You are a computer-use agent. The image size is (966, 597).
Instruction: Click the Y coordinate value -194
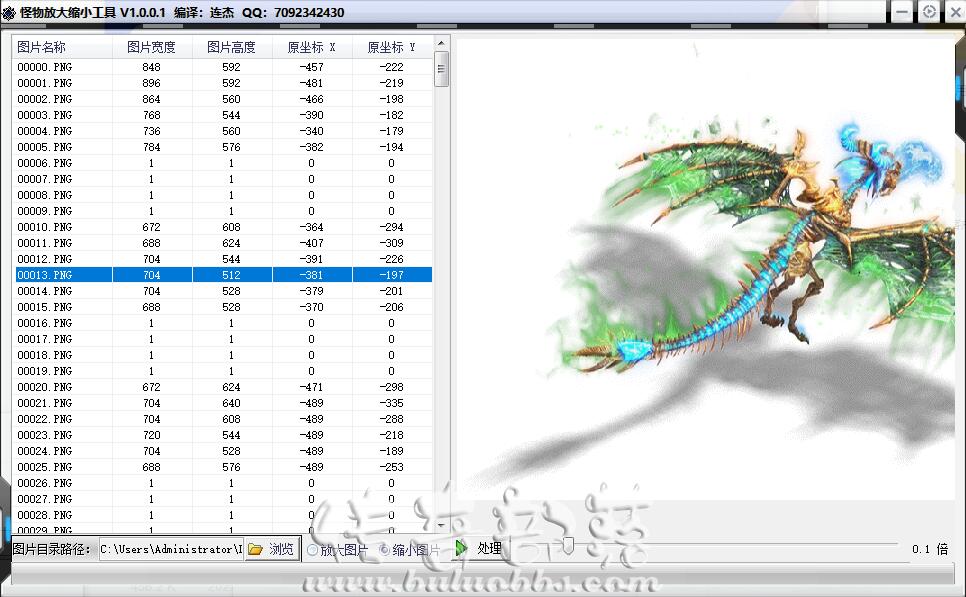point(392,147)
